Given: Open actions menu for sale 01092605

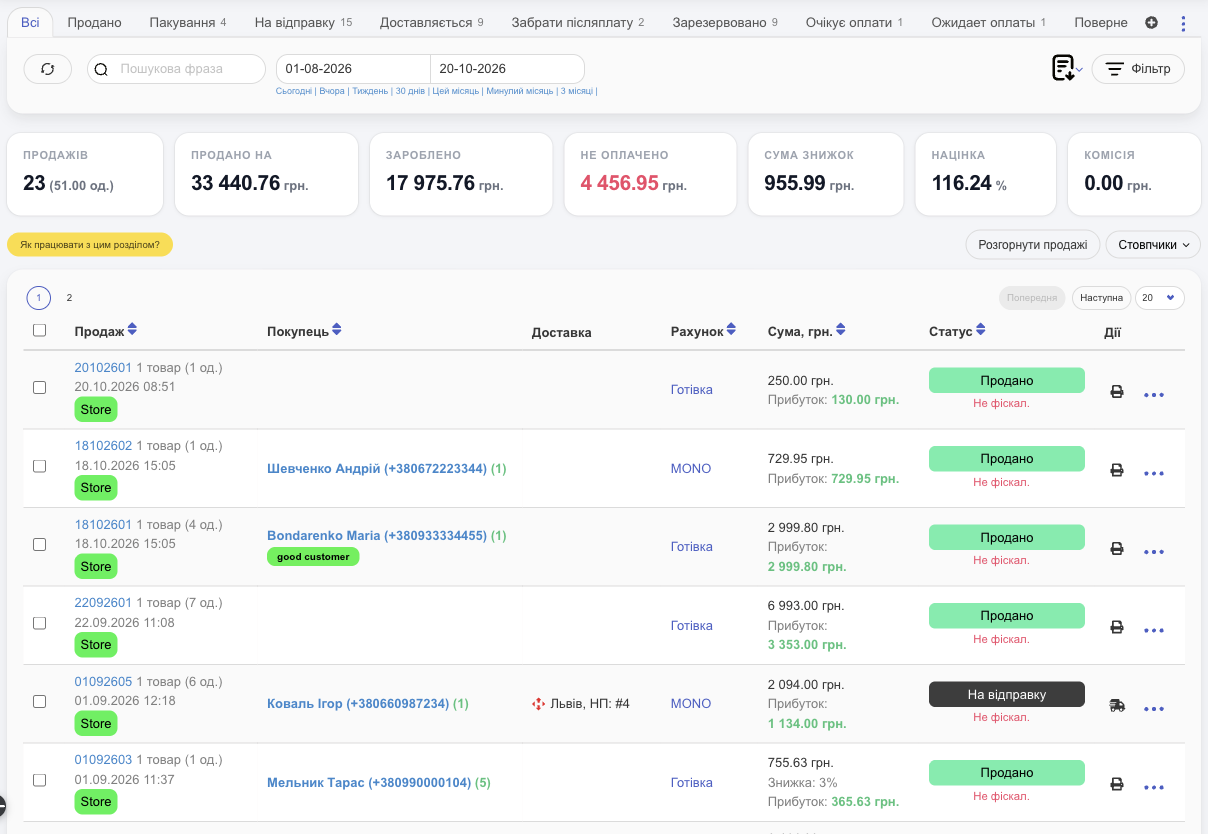Looking at the screenshot, I should [1154, 709].
